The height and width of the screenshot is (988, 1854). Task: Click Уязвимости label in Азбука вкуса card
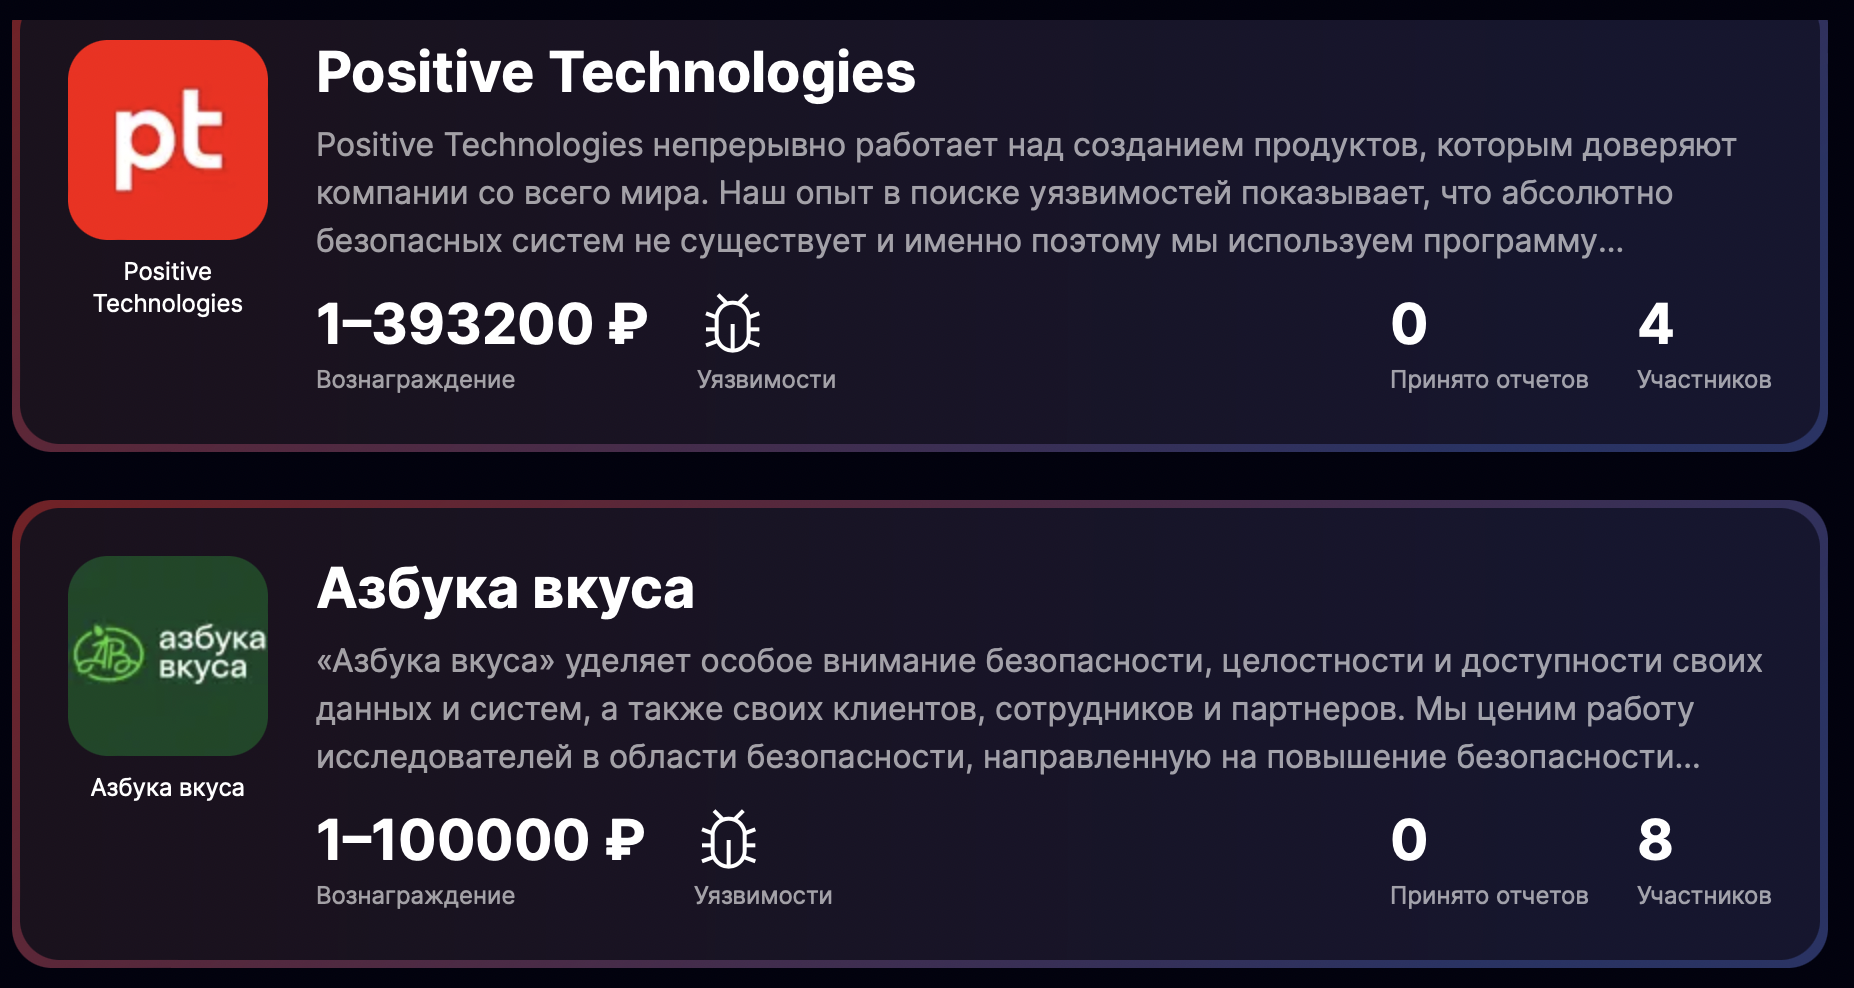click(763, 896)
